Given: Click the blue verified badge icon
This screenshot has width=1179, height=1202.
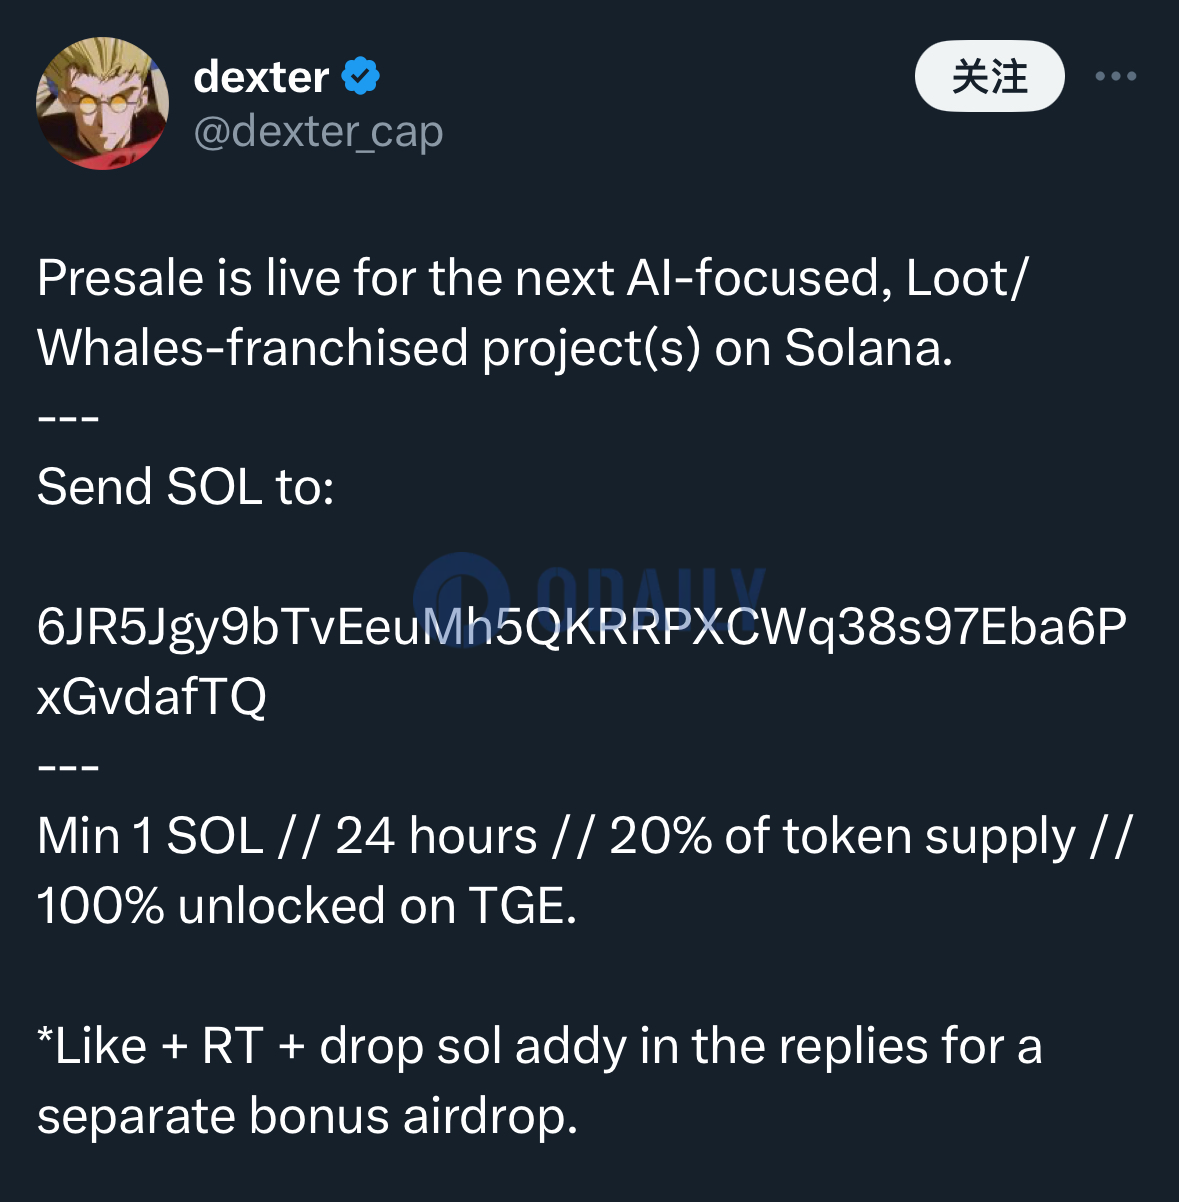Looking at the screenshot, I should (x=361, y=76).
